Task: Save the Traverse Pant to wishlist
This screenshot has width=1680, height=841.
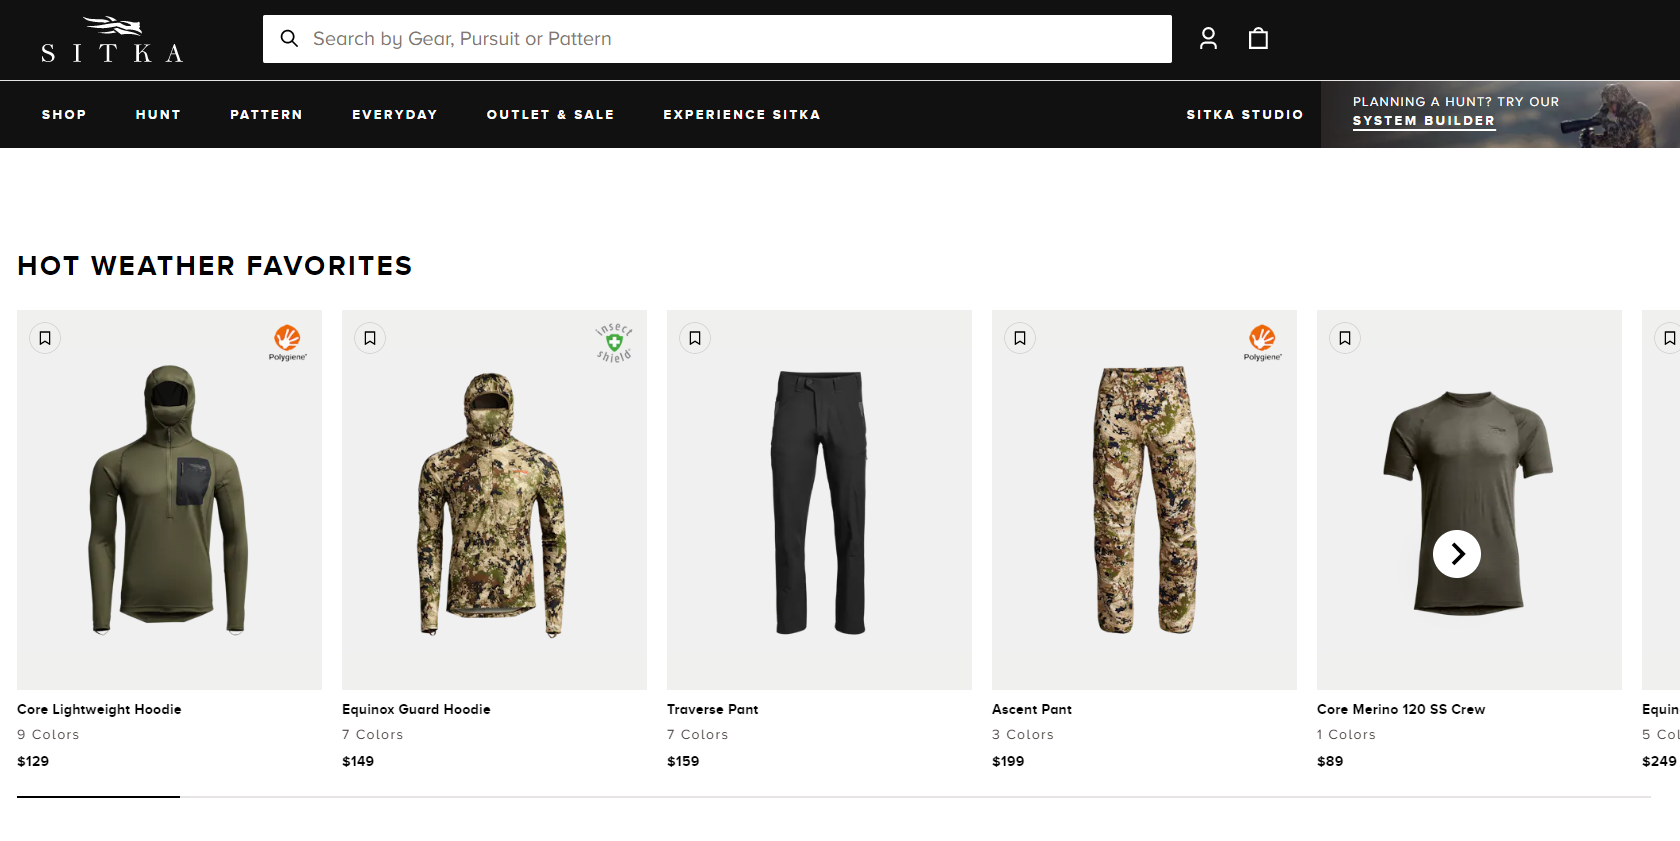Action: 695,338
